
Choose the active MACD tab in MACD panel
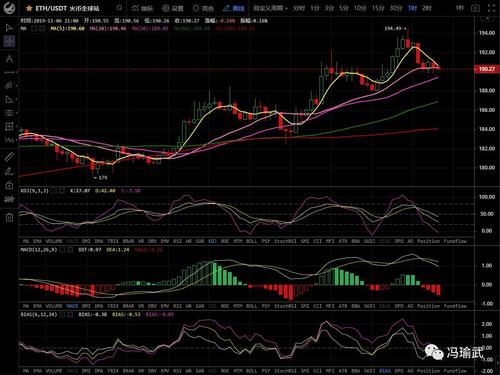point(72,306)
